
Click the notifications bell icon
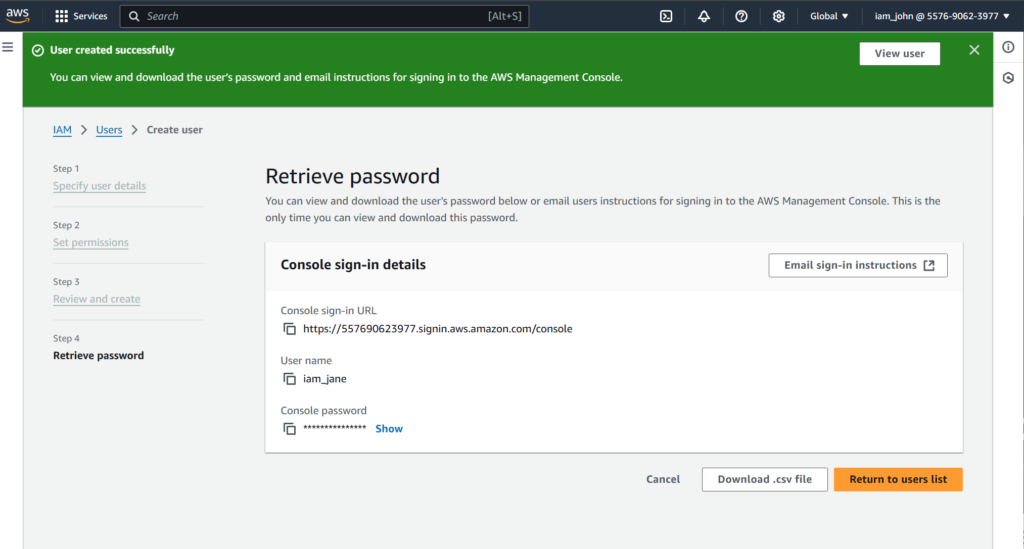pos(704,16)
